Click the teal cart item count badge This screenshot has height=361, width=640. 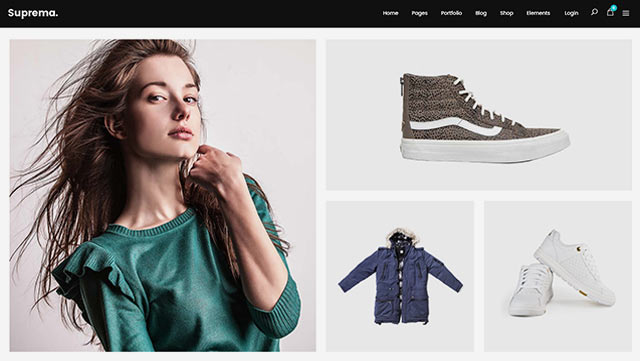[613, 8]
